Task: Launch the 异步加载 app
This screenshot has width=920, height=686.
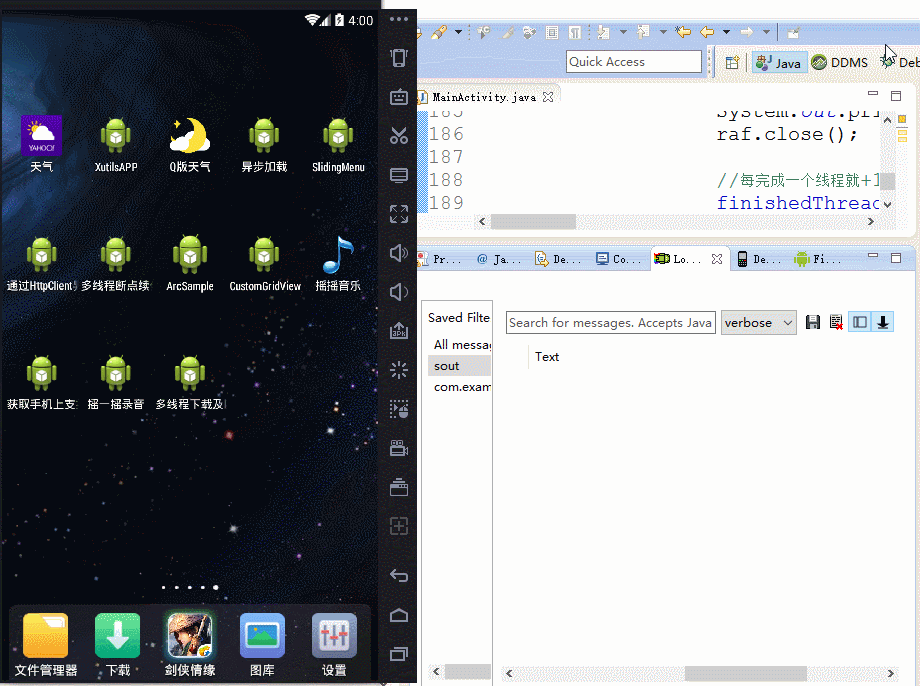Action: 264,144
